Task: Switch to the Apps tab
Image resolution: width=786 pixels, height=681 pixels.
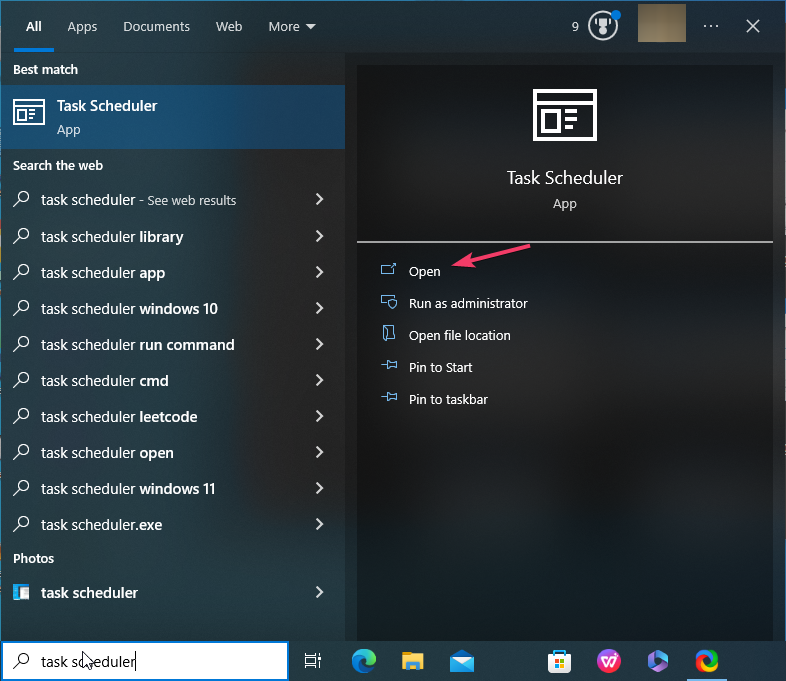Action: [82, 27]
